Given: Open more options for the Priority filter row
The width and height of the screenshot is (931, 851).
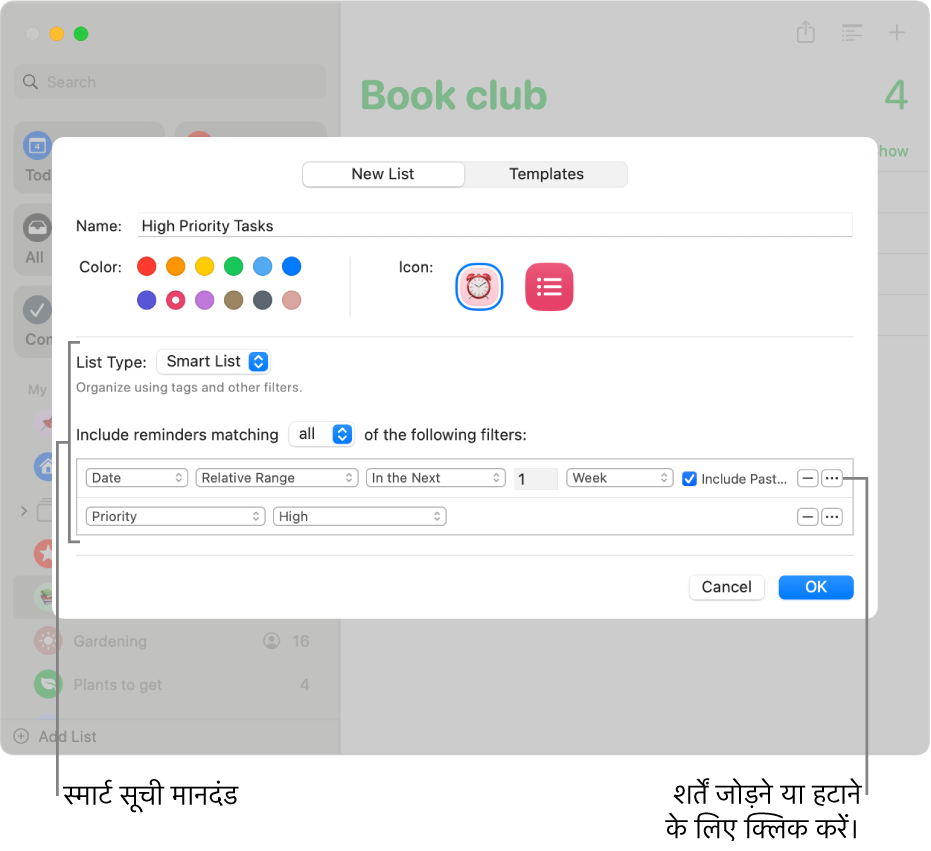Looking at the screenshot, I should tap(832, 517).
